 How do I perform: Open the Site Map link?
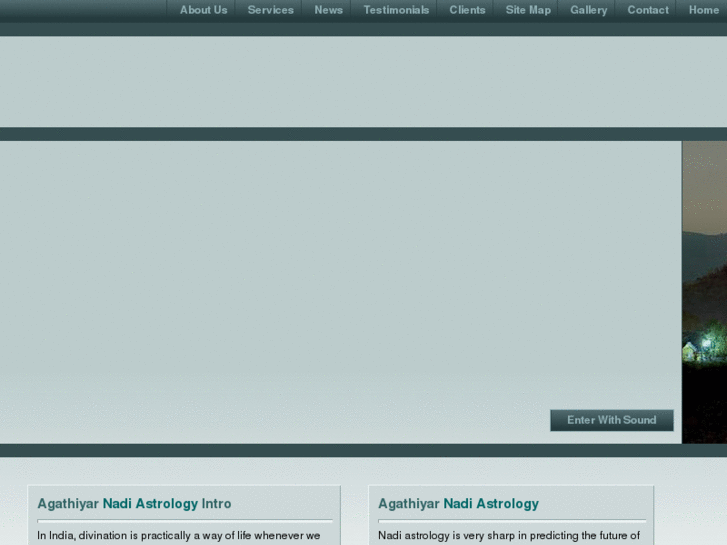click(528, 10)
